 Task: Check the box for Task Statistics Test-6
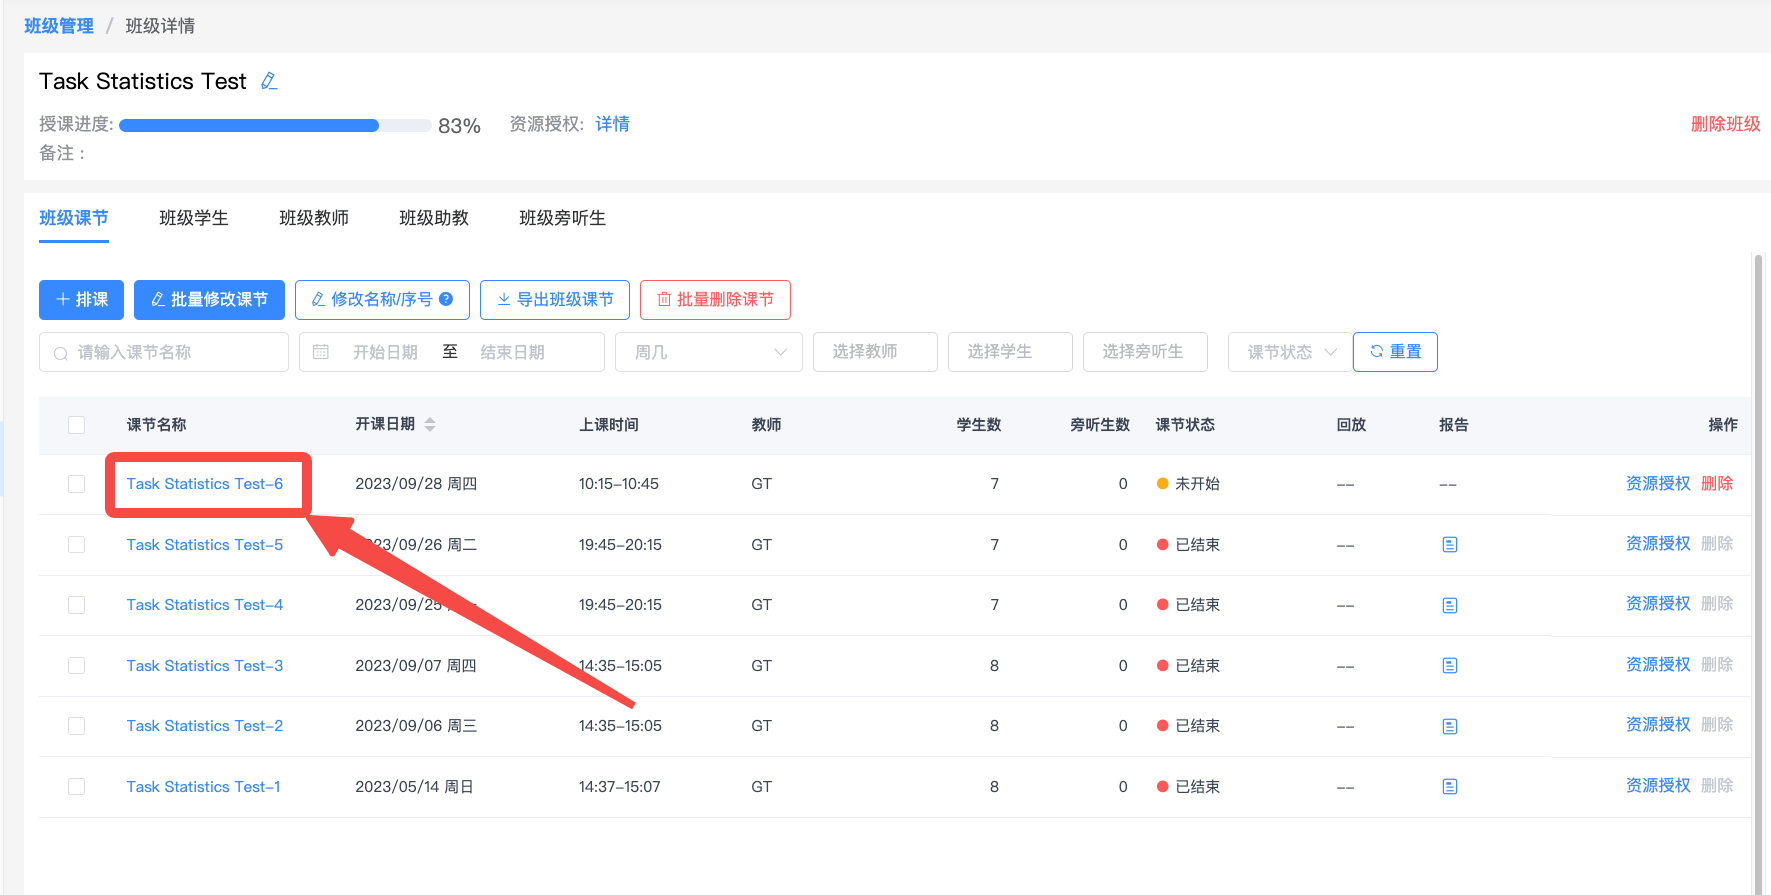coord(76,484)
